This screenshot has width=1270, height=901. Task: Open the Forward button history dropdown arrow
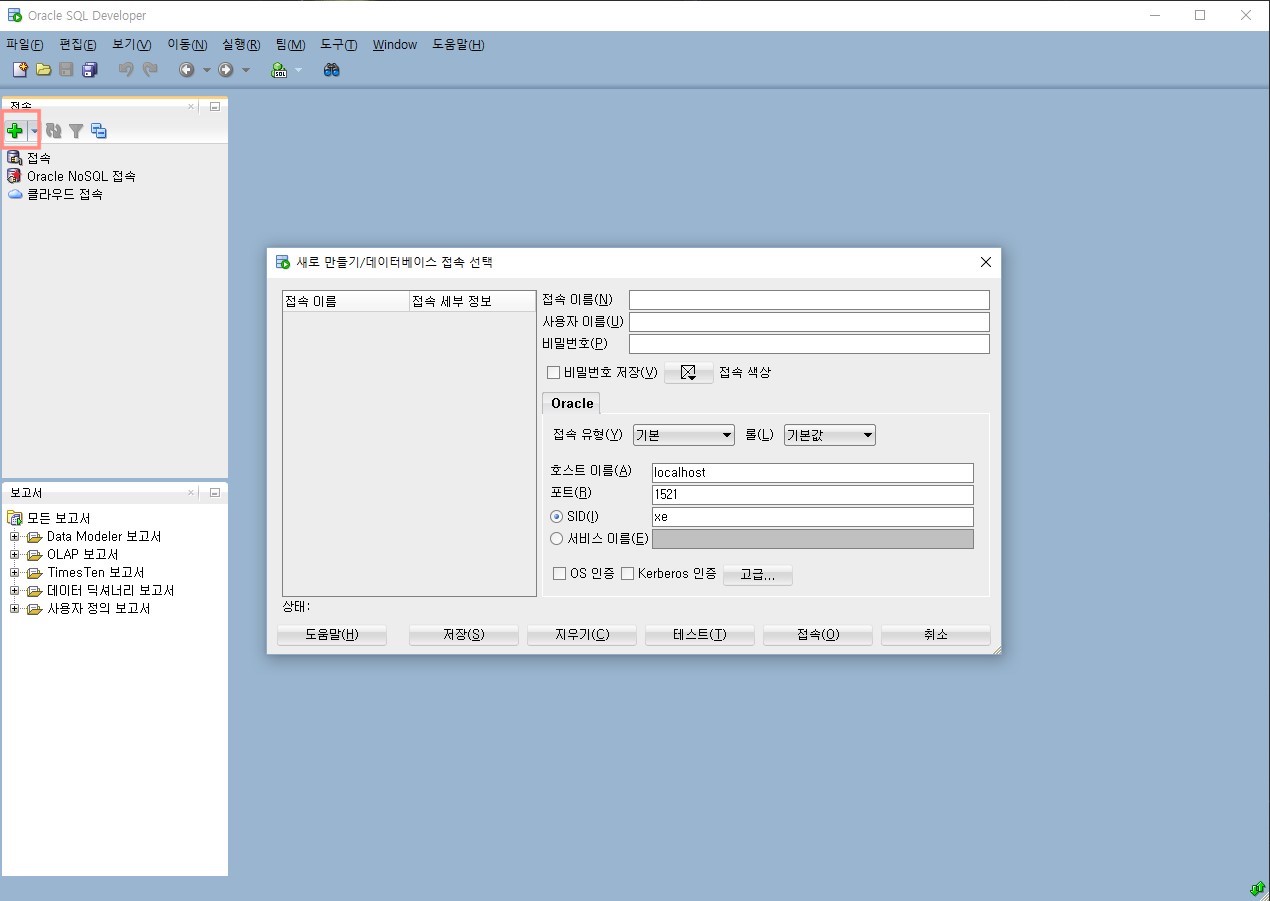(246, 70)
